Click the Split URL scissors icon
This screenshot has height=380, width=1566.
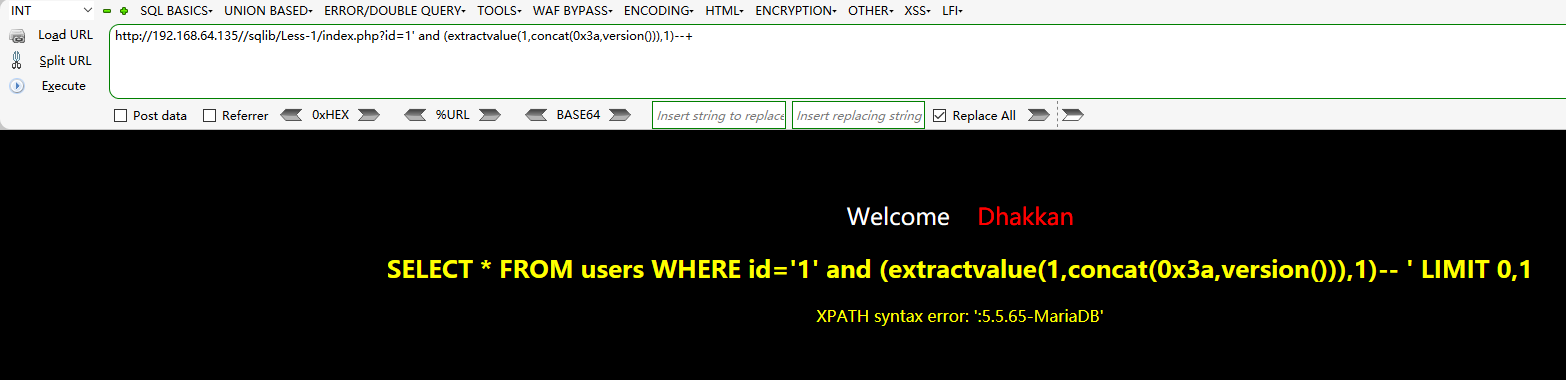click(17, 60)
